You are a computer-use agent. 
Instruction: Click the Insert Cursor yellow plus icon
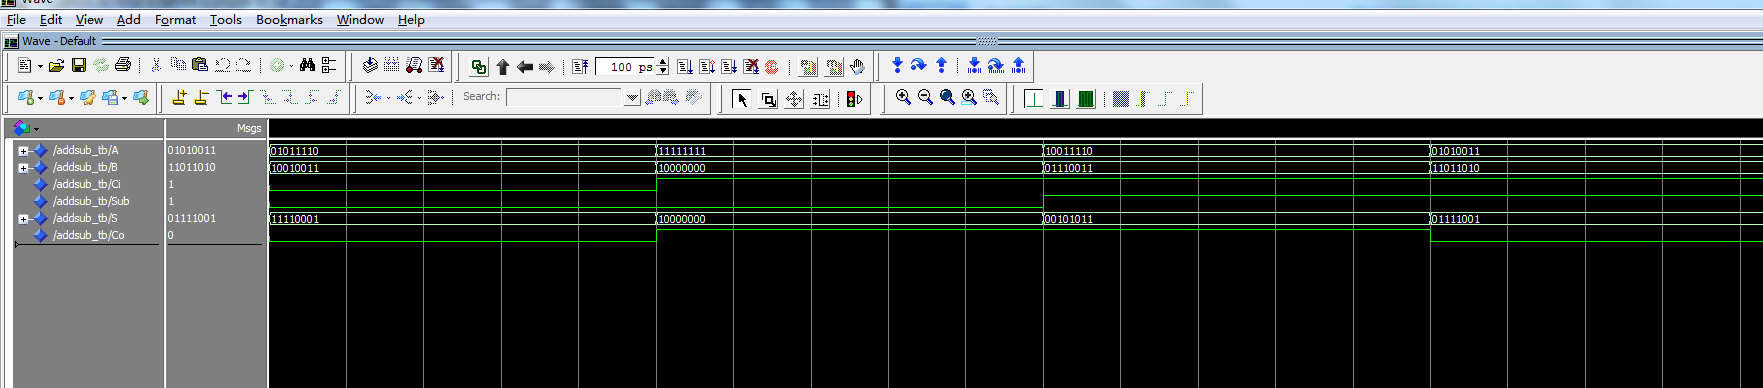click(179, 98)
